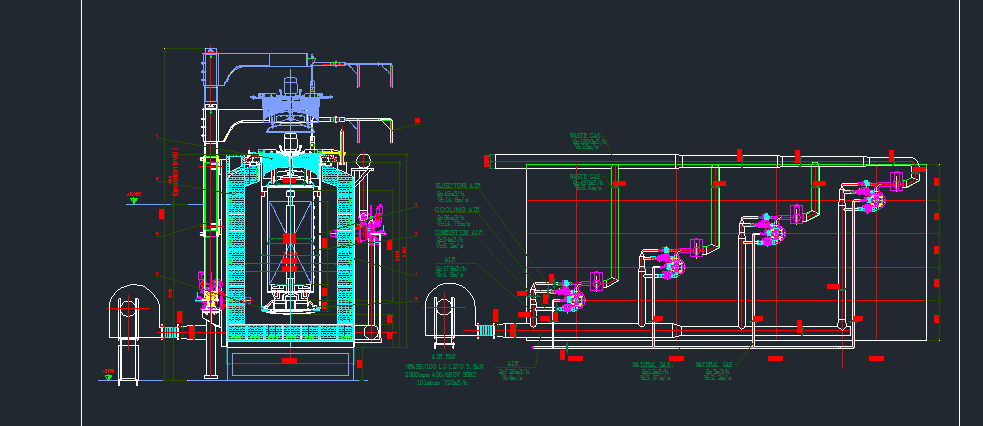Select the vertical operation level red text

175,172
